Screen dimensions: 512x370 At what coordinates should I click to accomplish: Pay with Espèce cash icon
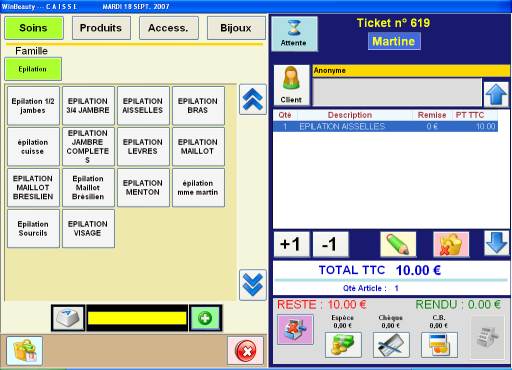pyautogui.click(x=343, y=345)
